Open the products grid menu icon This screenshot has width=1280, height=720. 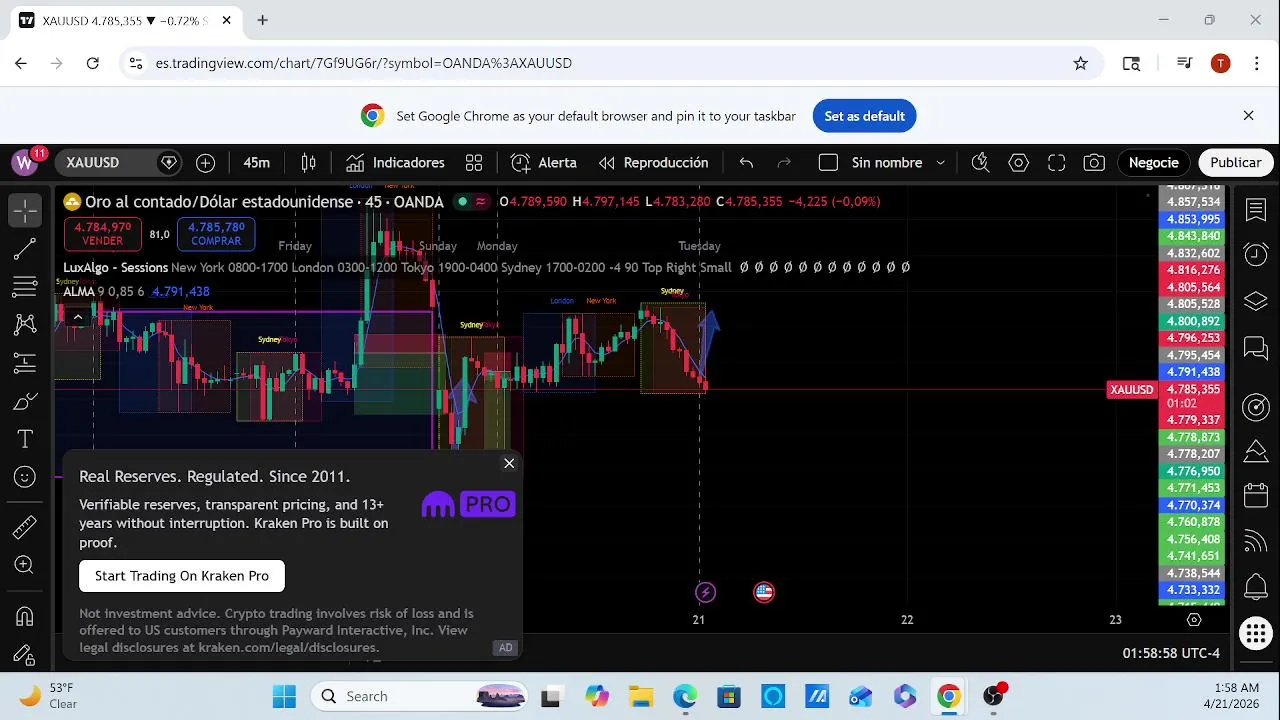[1256, 633]
